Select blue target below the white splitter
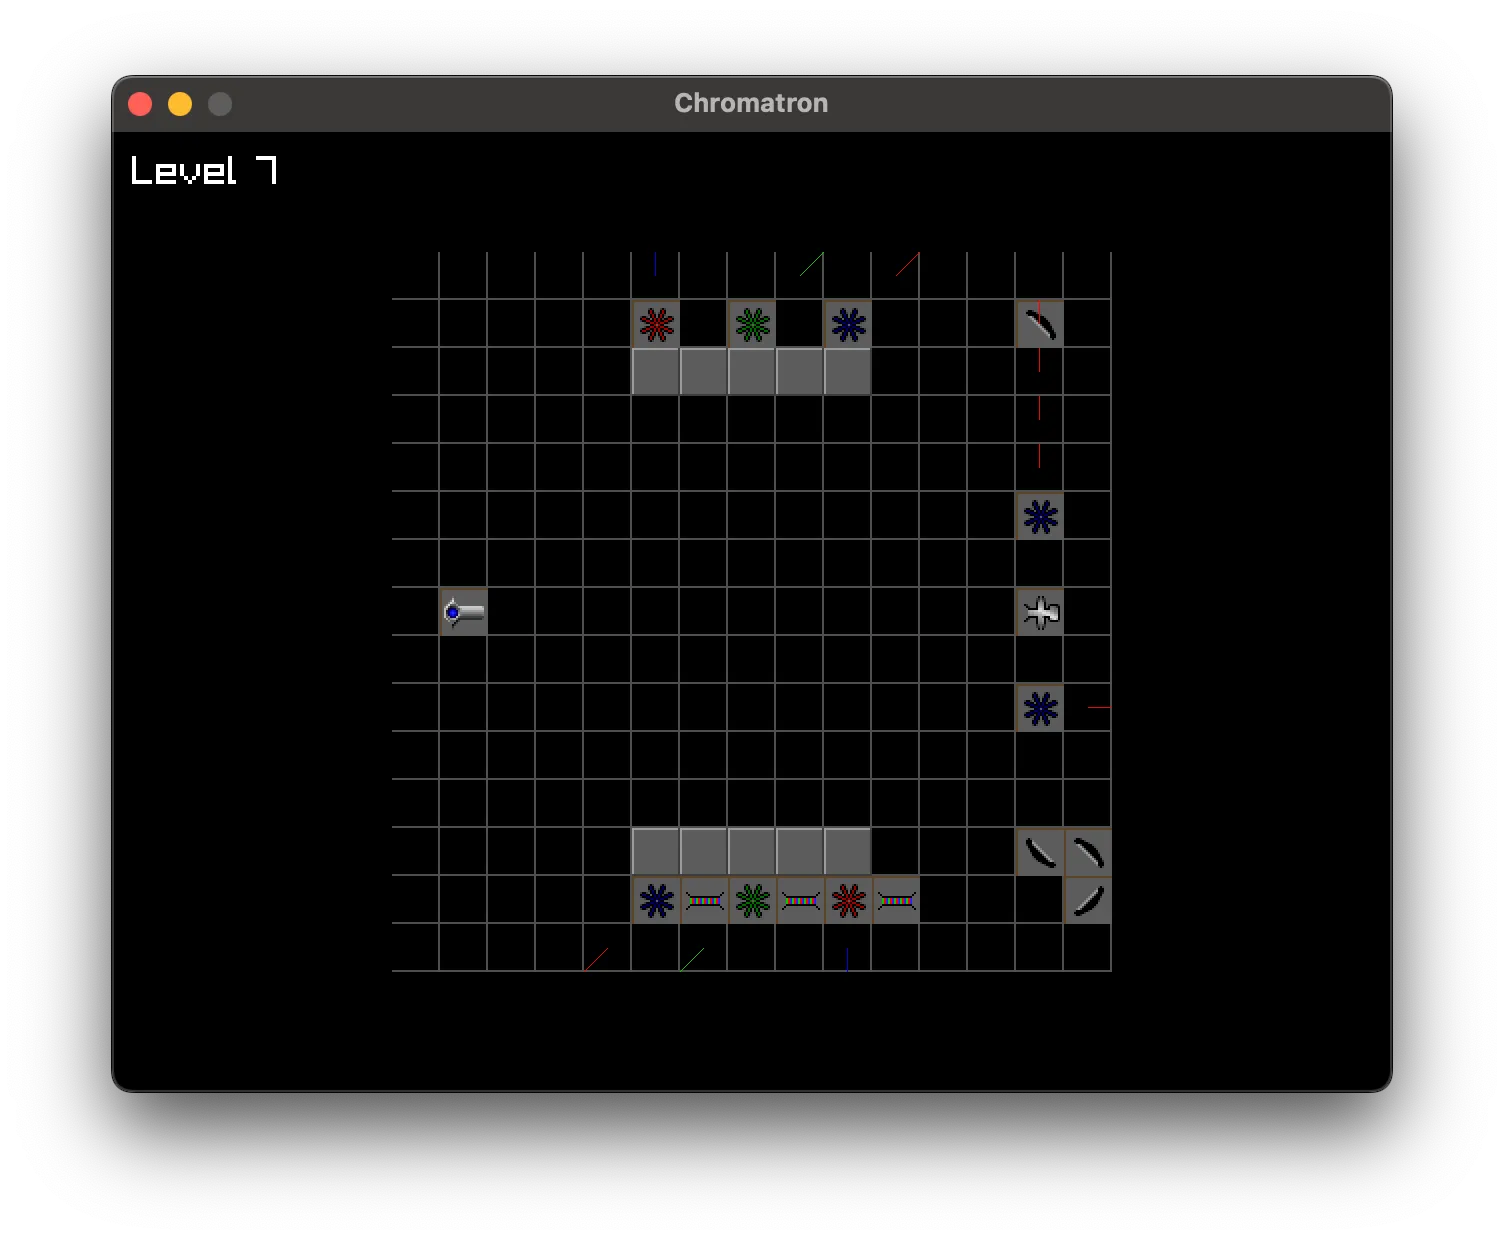This screenshot has width=1504, height=1240. click(x=1040, y=708)
